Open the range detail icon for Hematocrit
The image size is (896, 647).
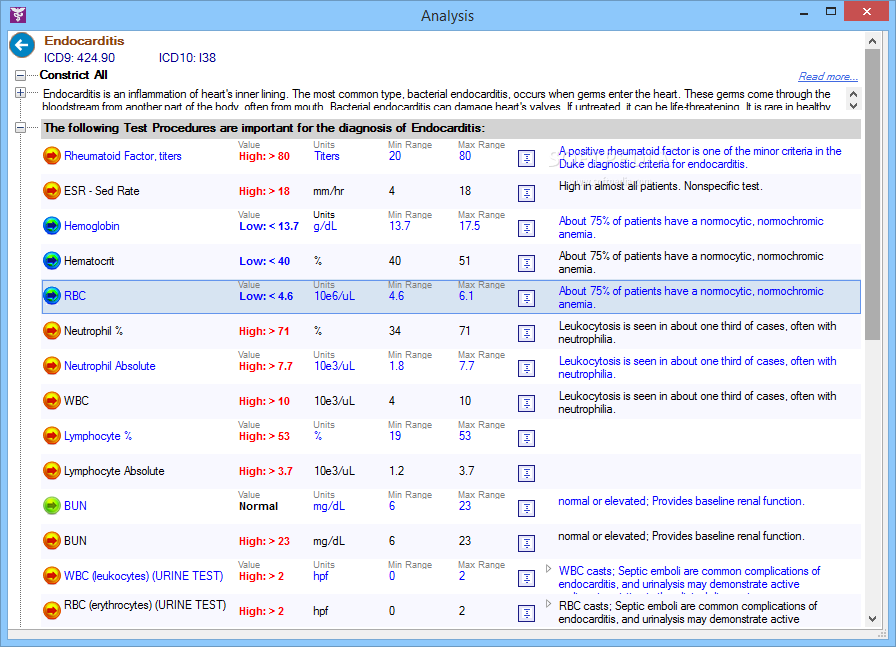point(526,263)
